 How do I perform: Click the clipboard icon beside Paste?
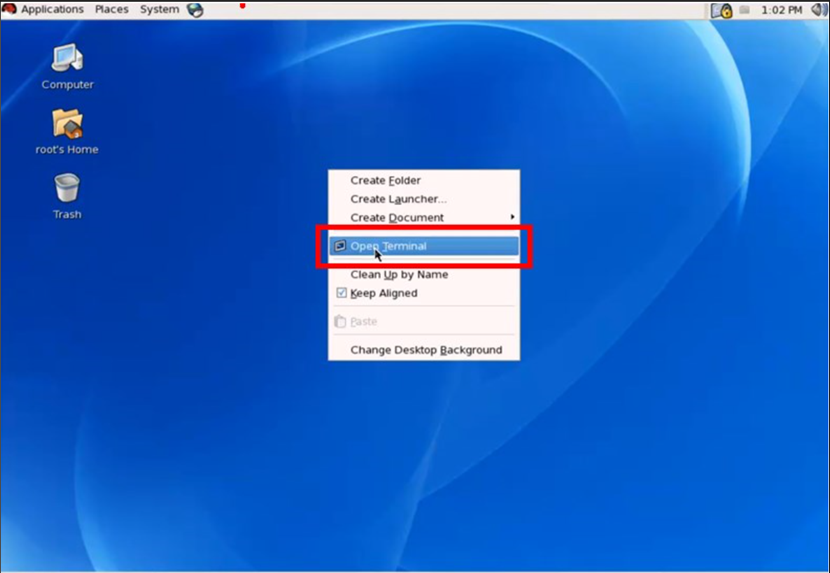(340, 321)
